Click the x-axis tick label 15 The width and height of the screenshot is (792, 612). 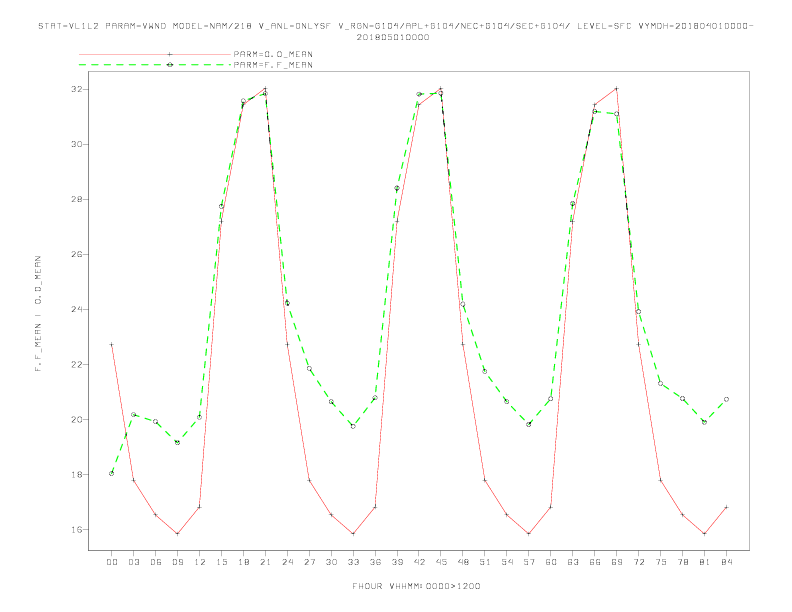tap(221, 562)
